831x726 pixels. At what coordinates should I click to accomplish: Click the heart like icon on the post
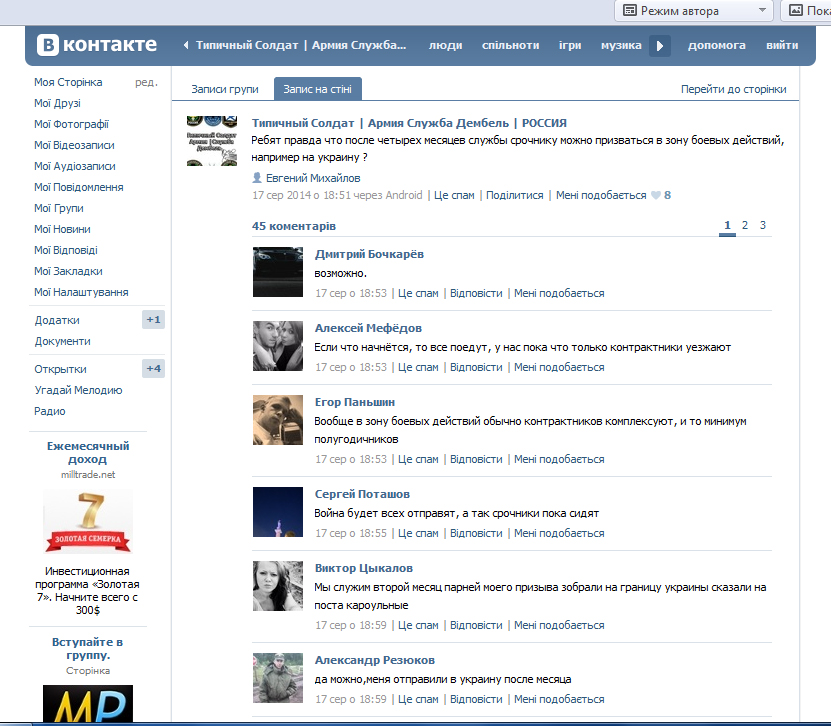click(x=656, y=196)
